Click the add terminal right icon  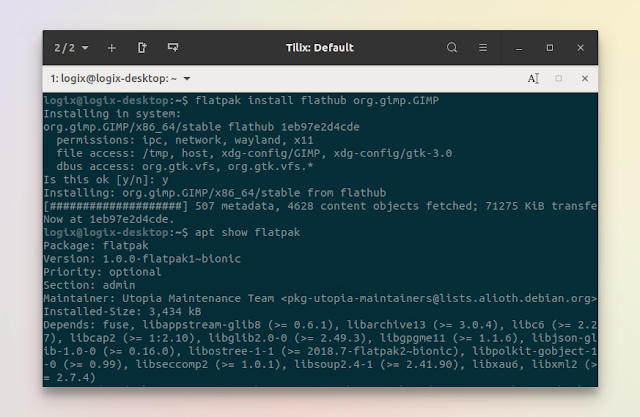coord(142,48)
